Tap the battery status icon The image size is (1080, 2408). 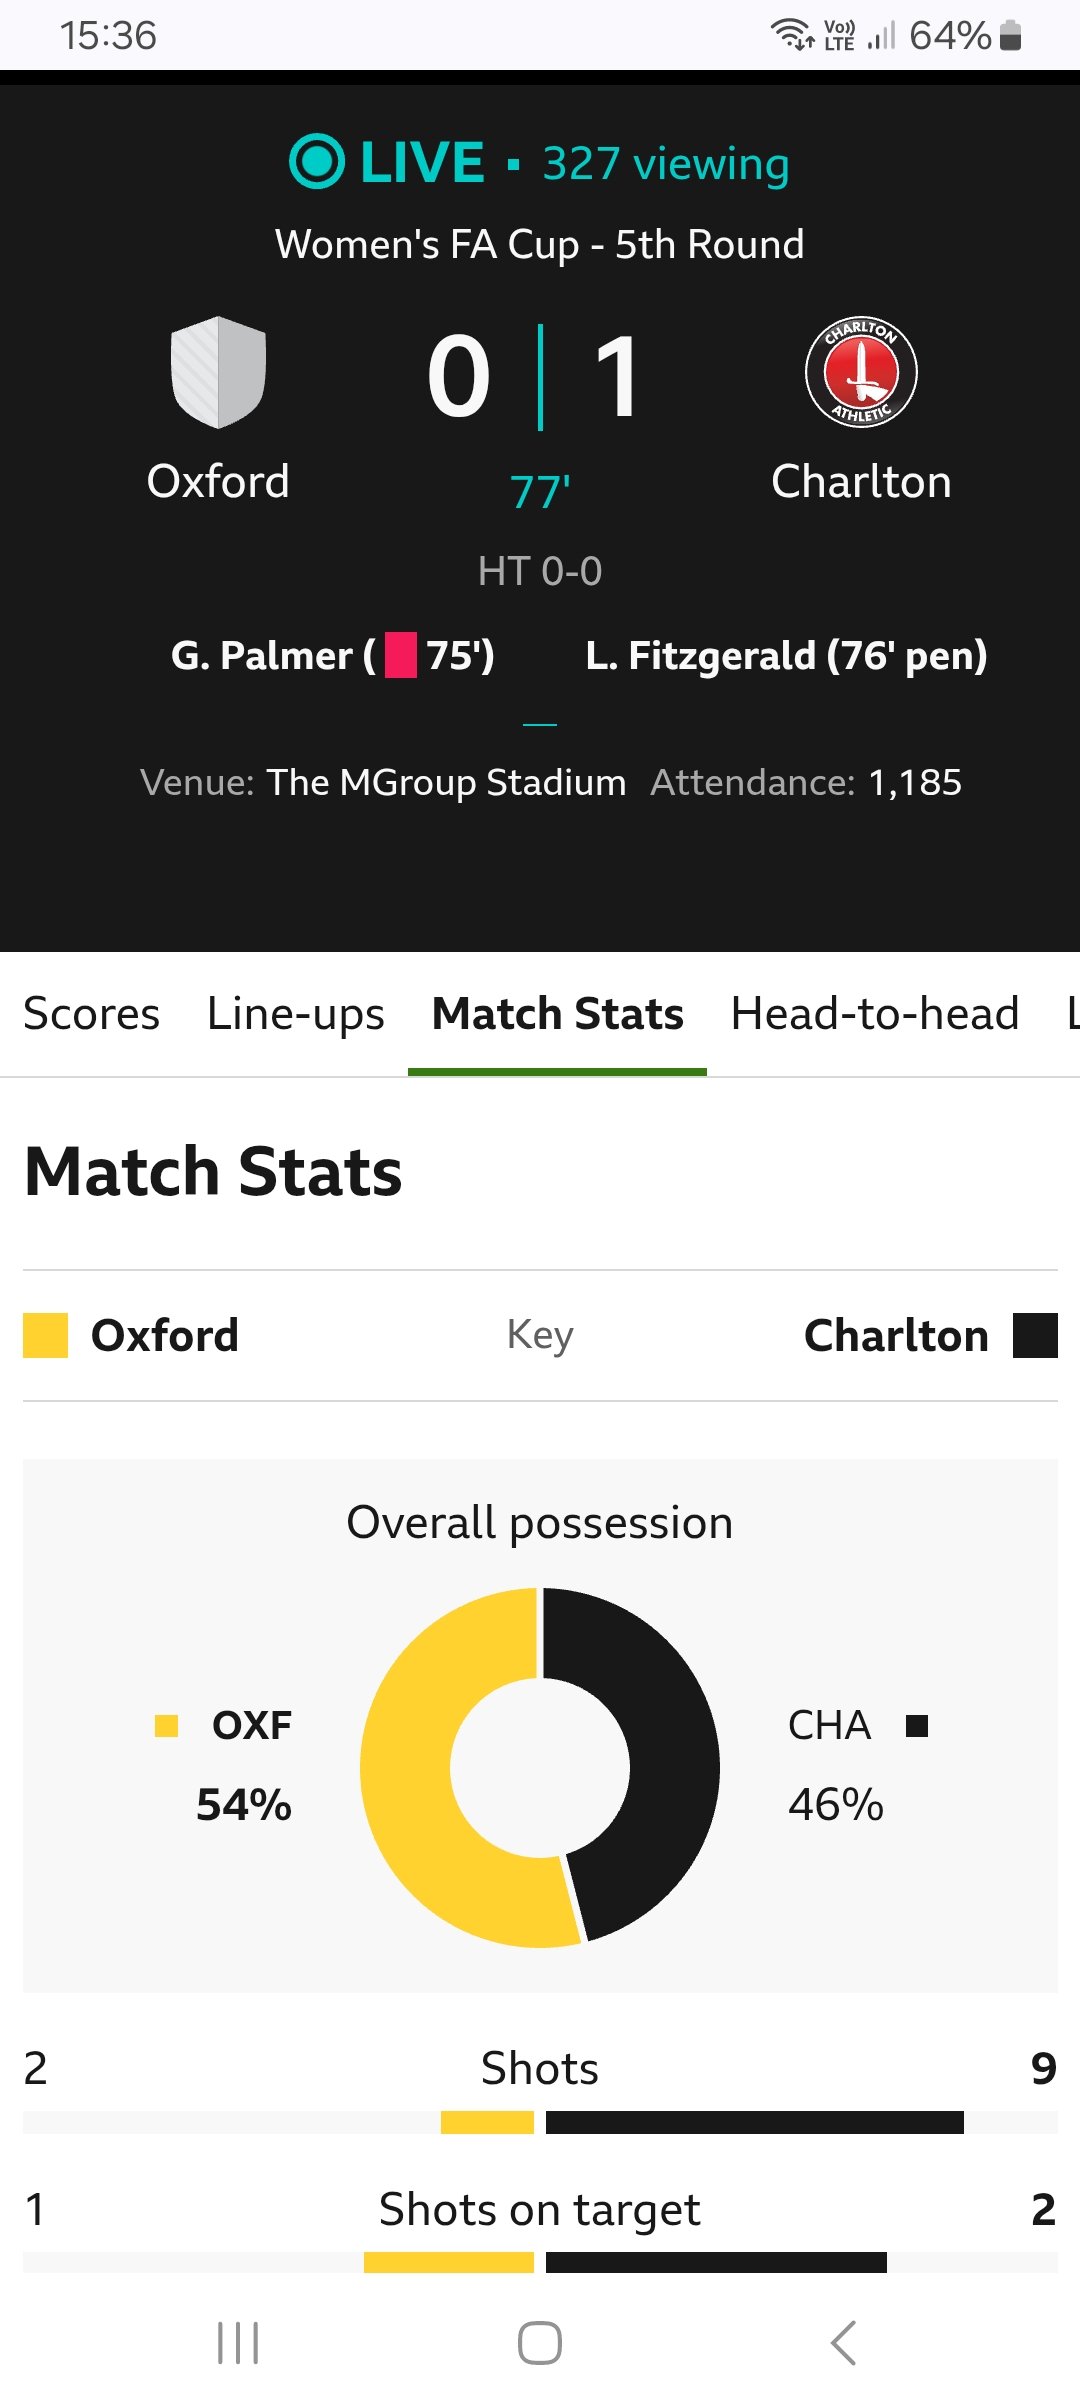(1011, 35)
